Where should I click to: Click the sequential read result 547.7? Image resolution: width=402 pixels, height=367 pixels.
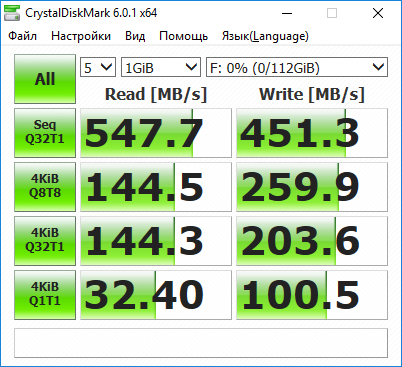156,133
